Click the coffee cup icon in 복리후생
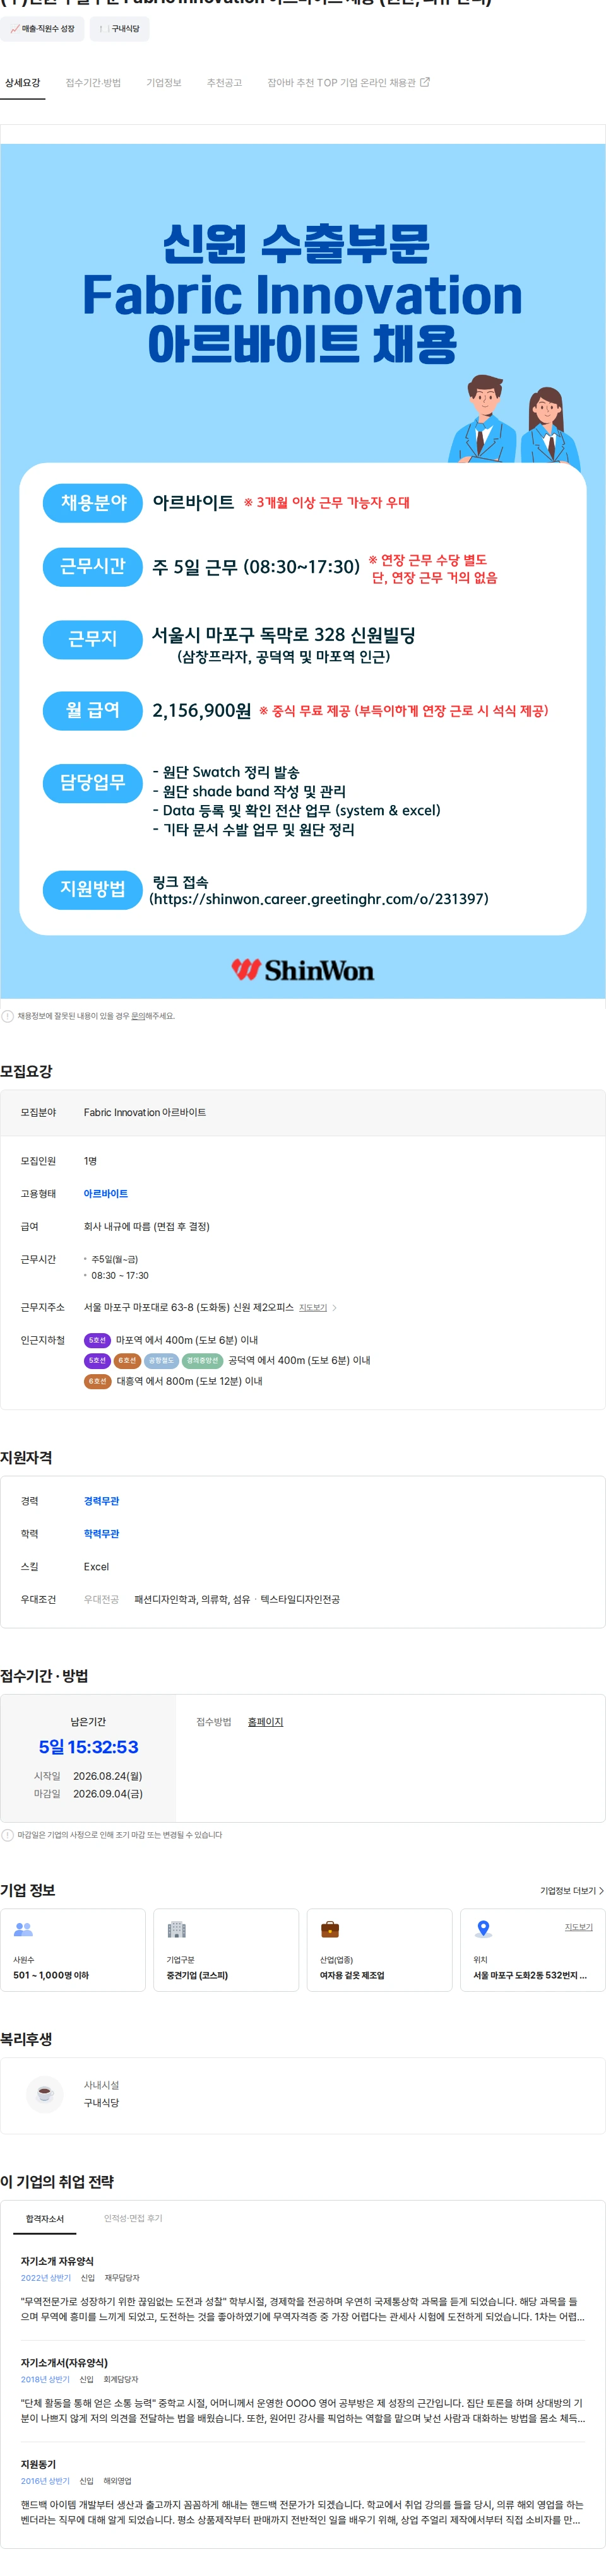The width and height of the screenshot is (606, 2576). 44,2094
